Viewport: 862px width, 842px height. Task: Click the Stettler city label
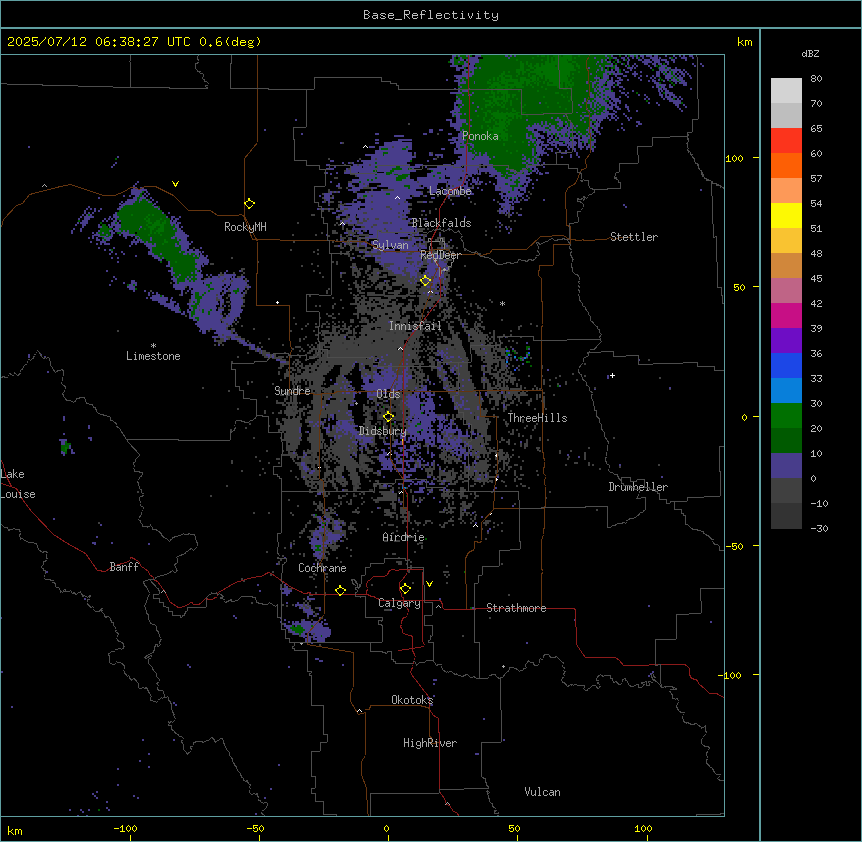click(634, 237)
